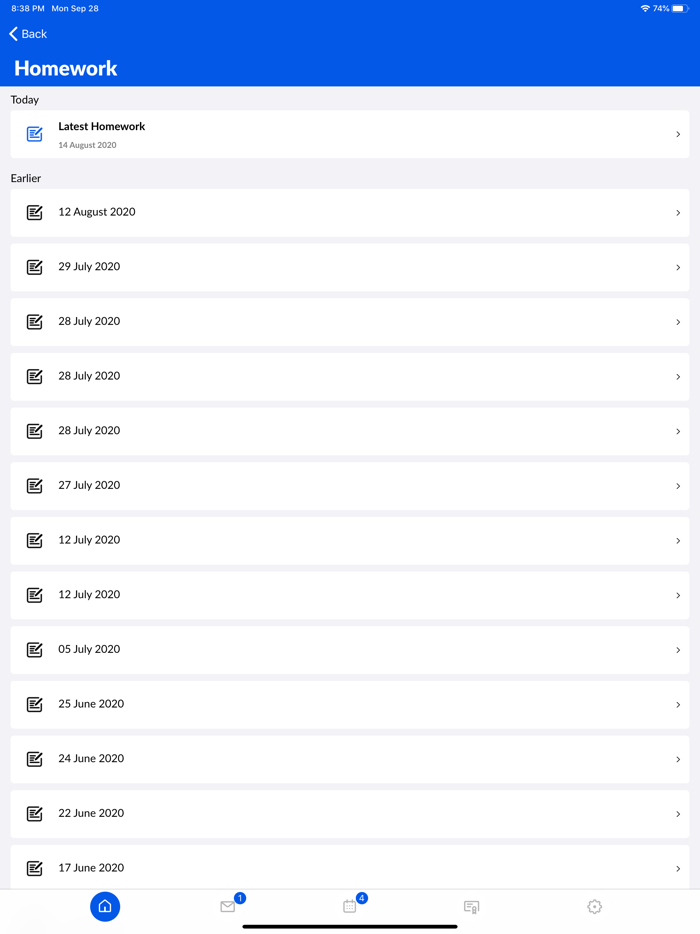This screenshot has width=700, height=934.
Task: Go back using the Back button
Action: [x=28, y=34]
